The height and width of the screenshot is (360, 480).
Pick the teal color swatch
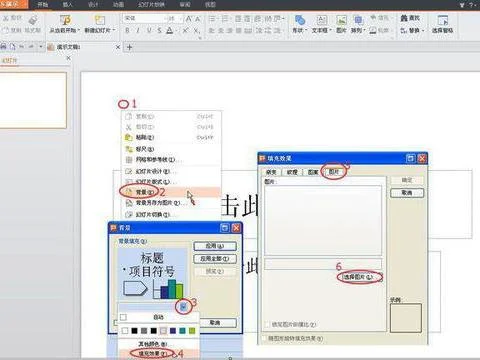(x=182, y=330)
